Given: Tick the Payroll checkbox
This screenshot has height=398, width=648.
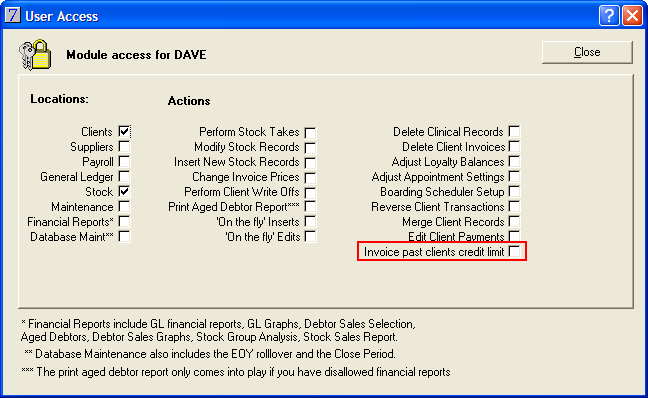Looking at the screenshot, I should [x=124, y=161].
